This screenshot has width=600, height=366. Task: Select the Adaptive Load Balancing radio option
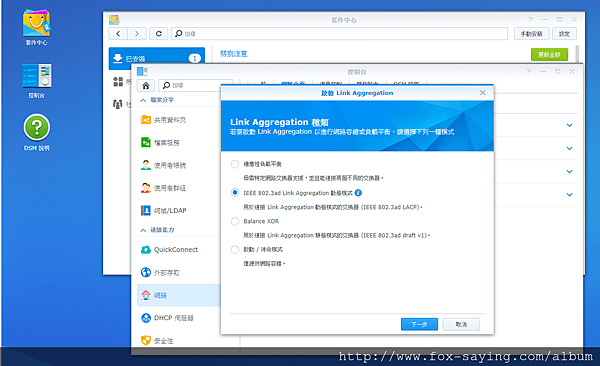pyautogui.click(x=235, y=164)
